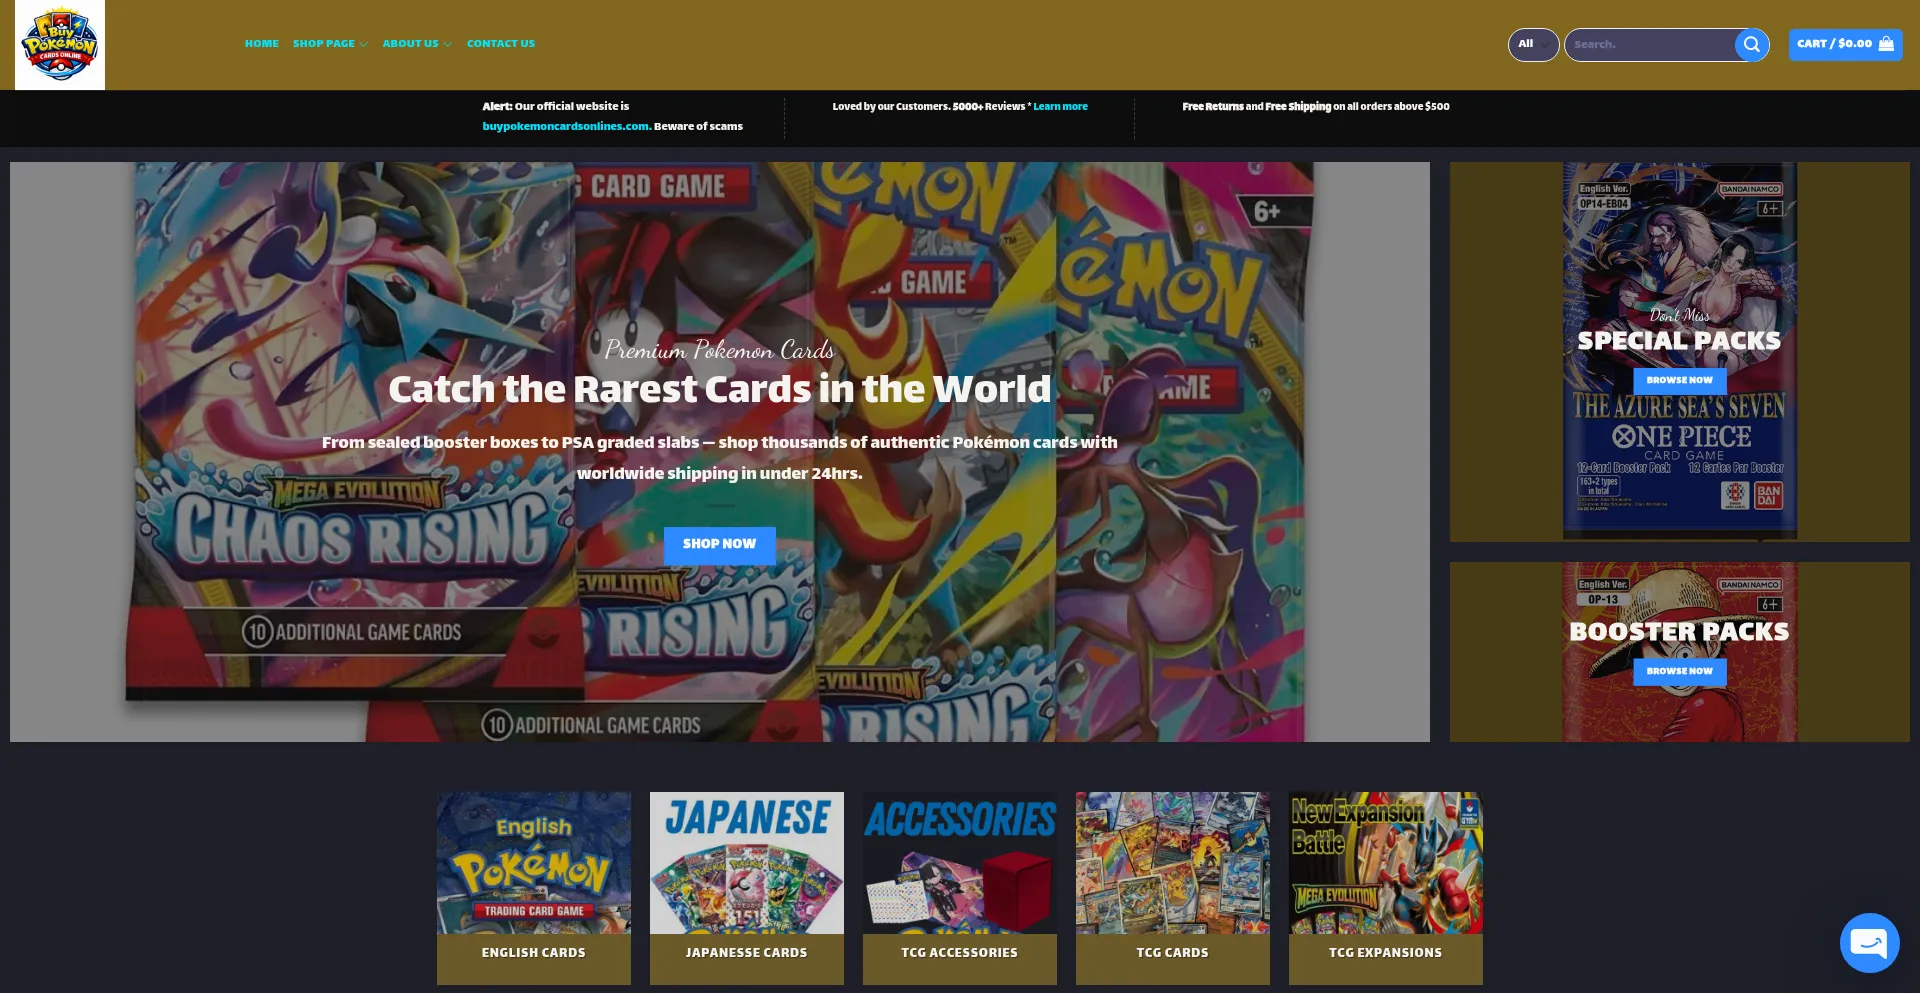Viewport: 1920px width, 993px height.
Task: Open the SHOP PAGE menu
Action: pos(324,44)
